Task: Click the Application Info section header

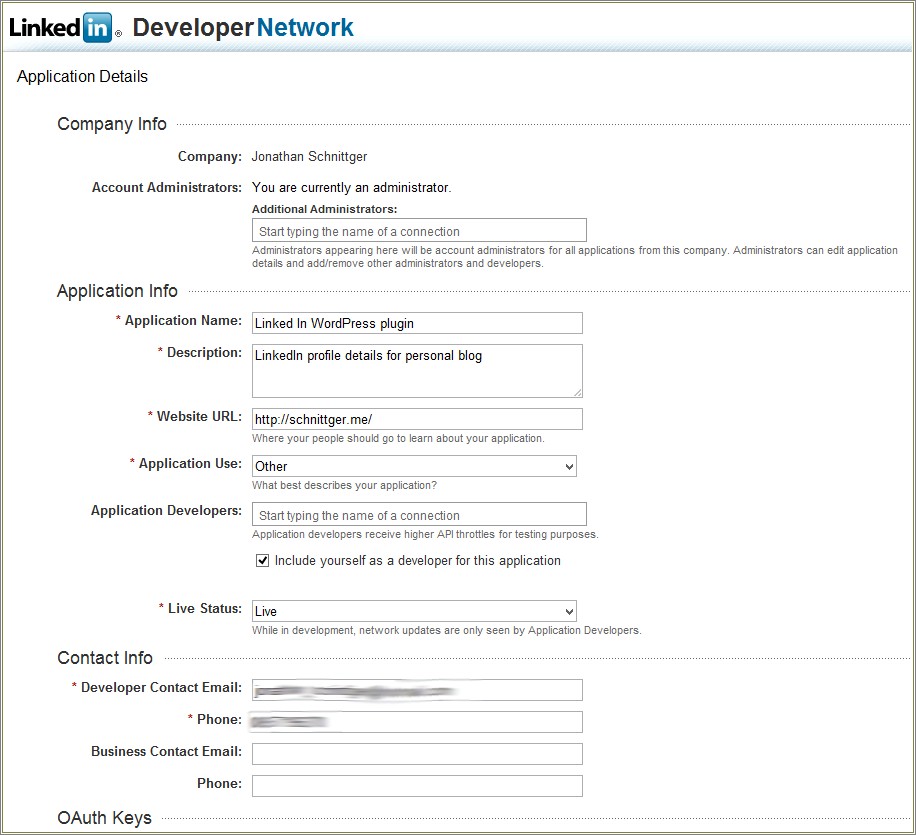Action: [117, 291]
